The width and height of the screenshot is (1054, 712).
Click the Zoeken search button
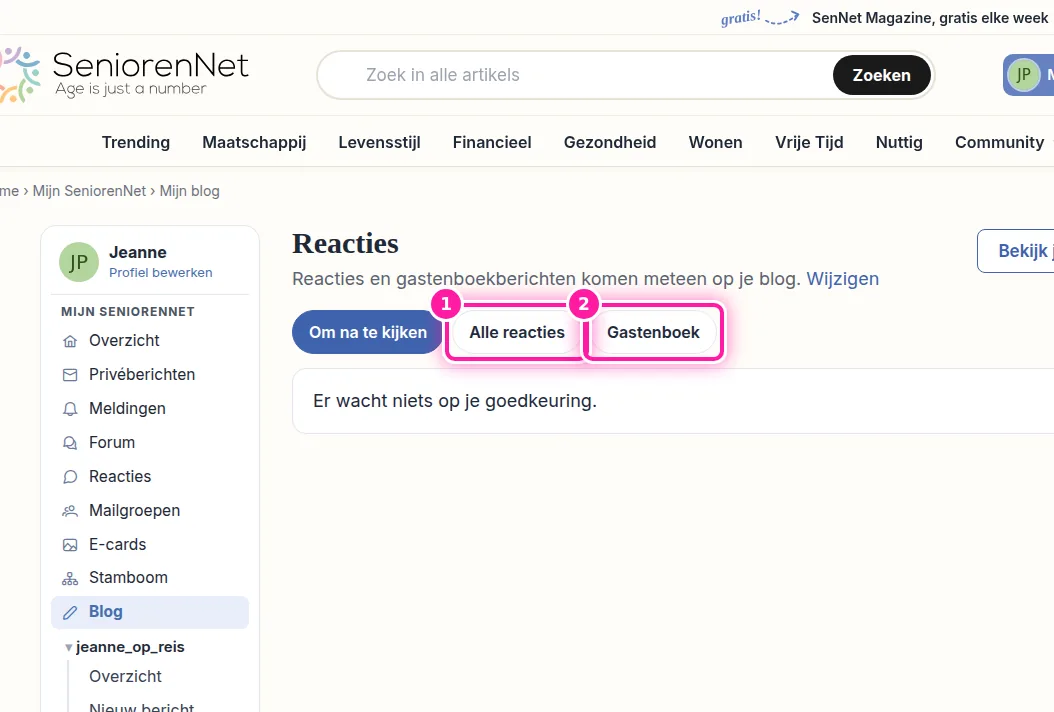click(x=881, y=75)
